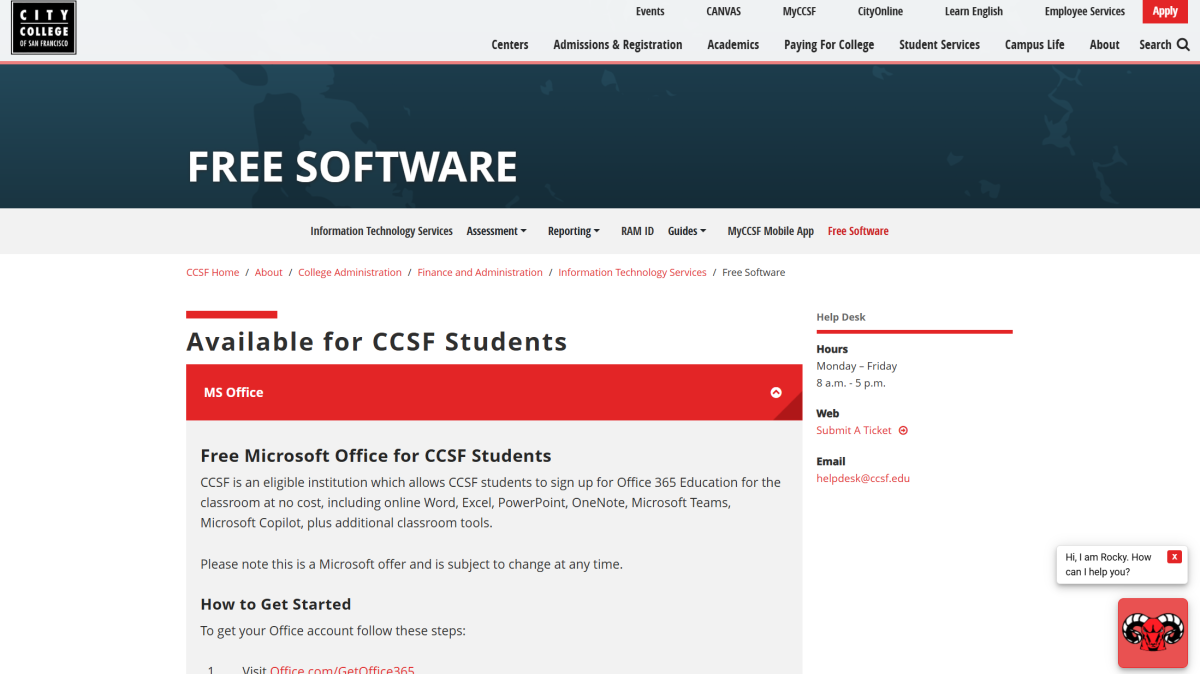Open Employee Services link
Viewport: 1200px width, 674px height.
pyautogui.click(x=1085, y=12)
